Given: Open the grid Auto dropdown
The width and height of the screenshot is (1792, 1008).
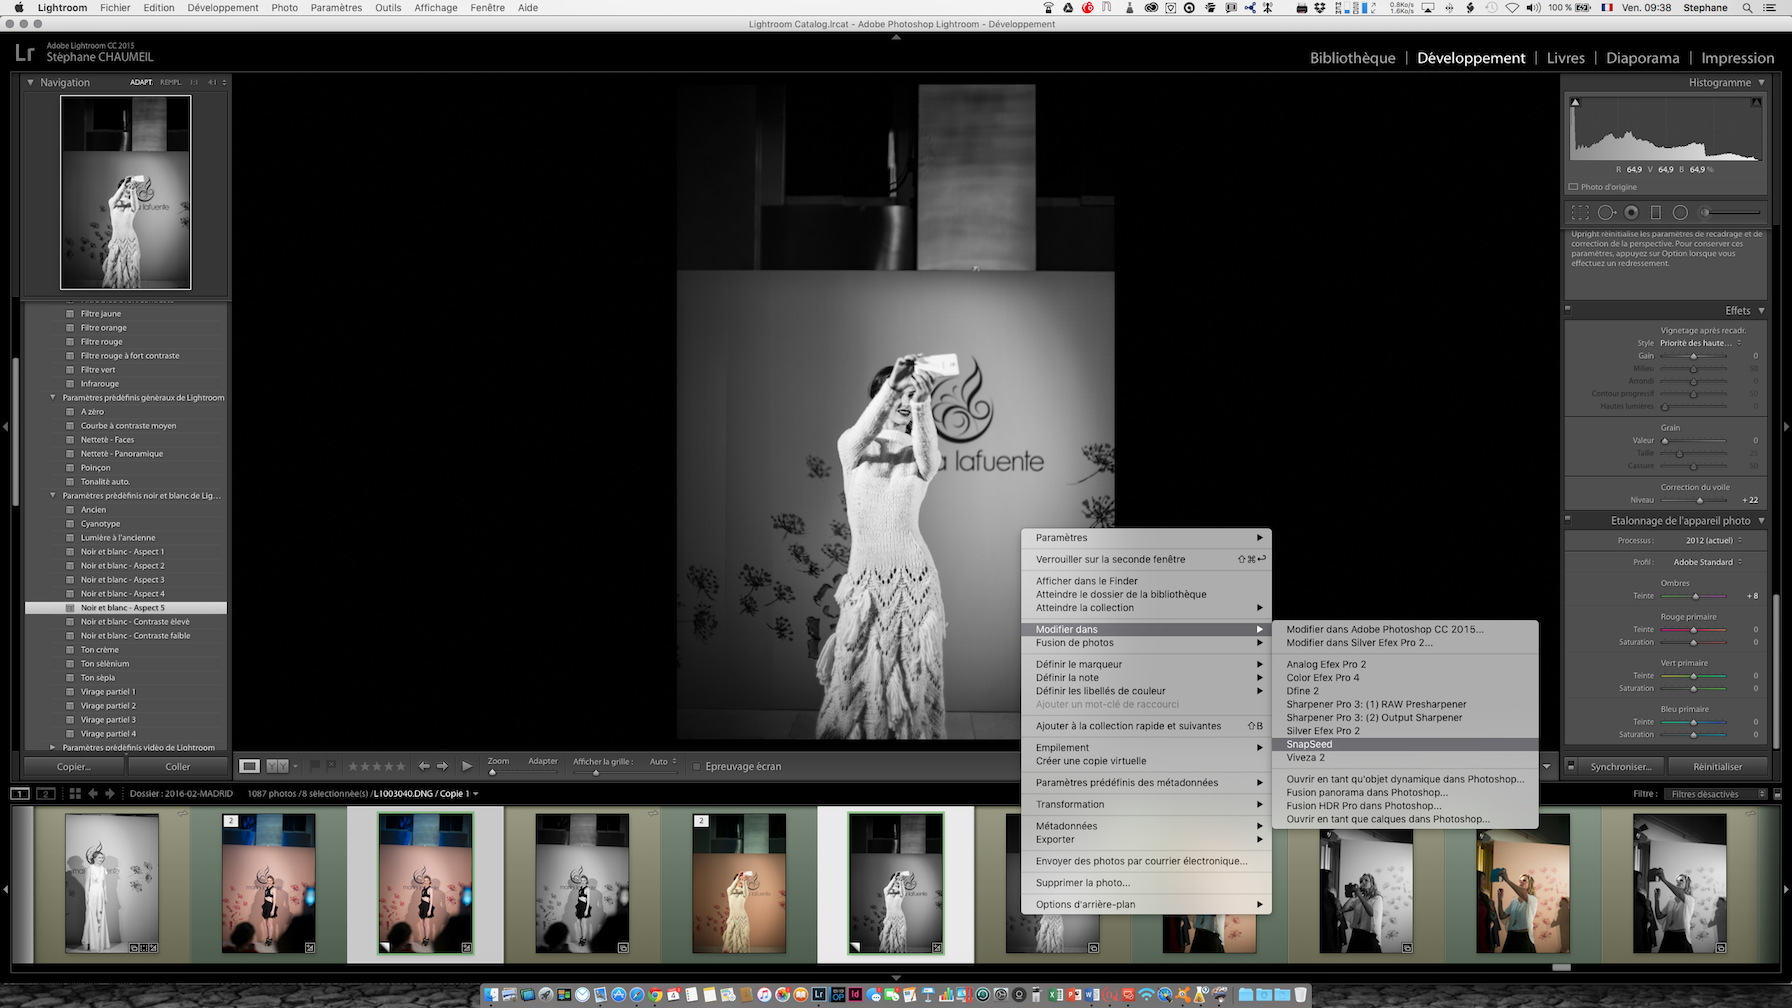Looking at the screenshot, I should (x=663, y=761).
